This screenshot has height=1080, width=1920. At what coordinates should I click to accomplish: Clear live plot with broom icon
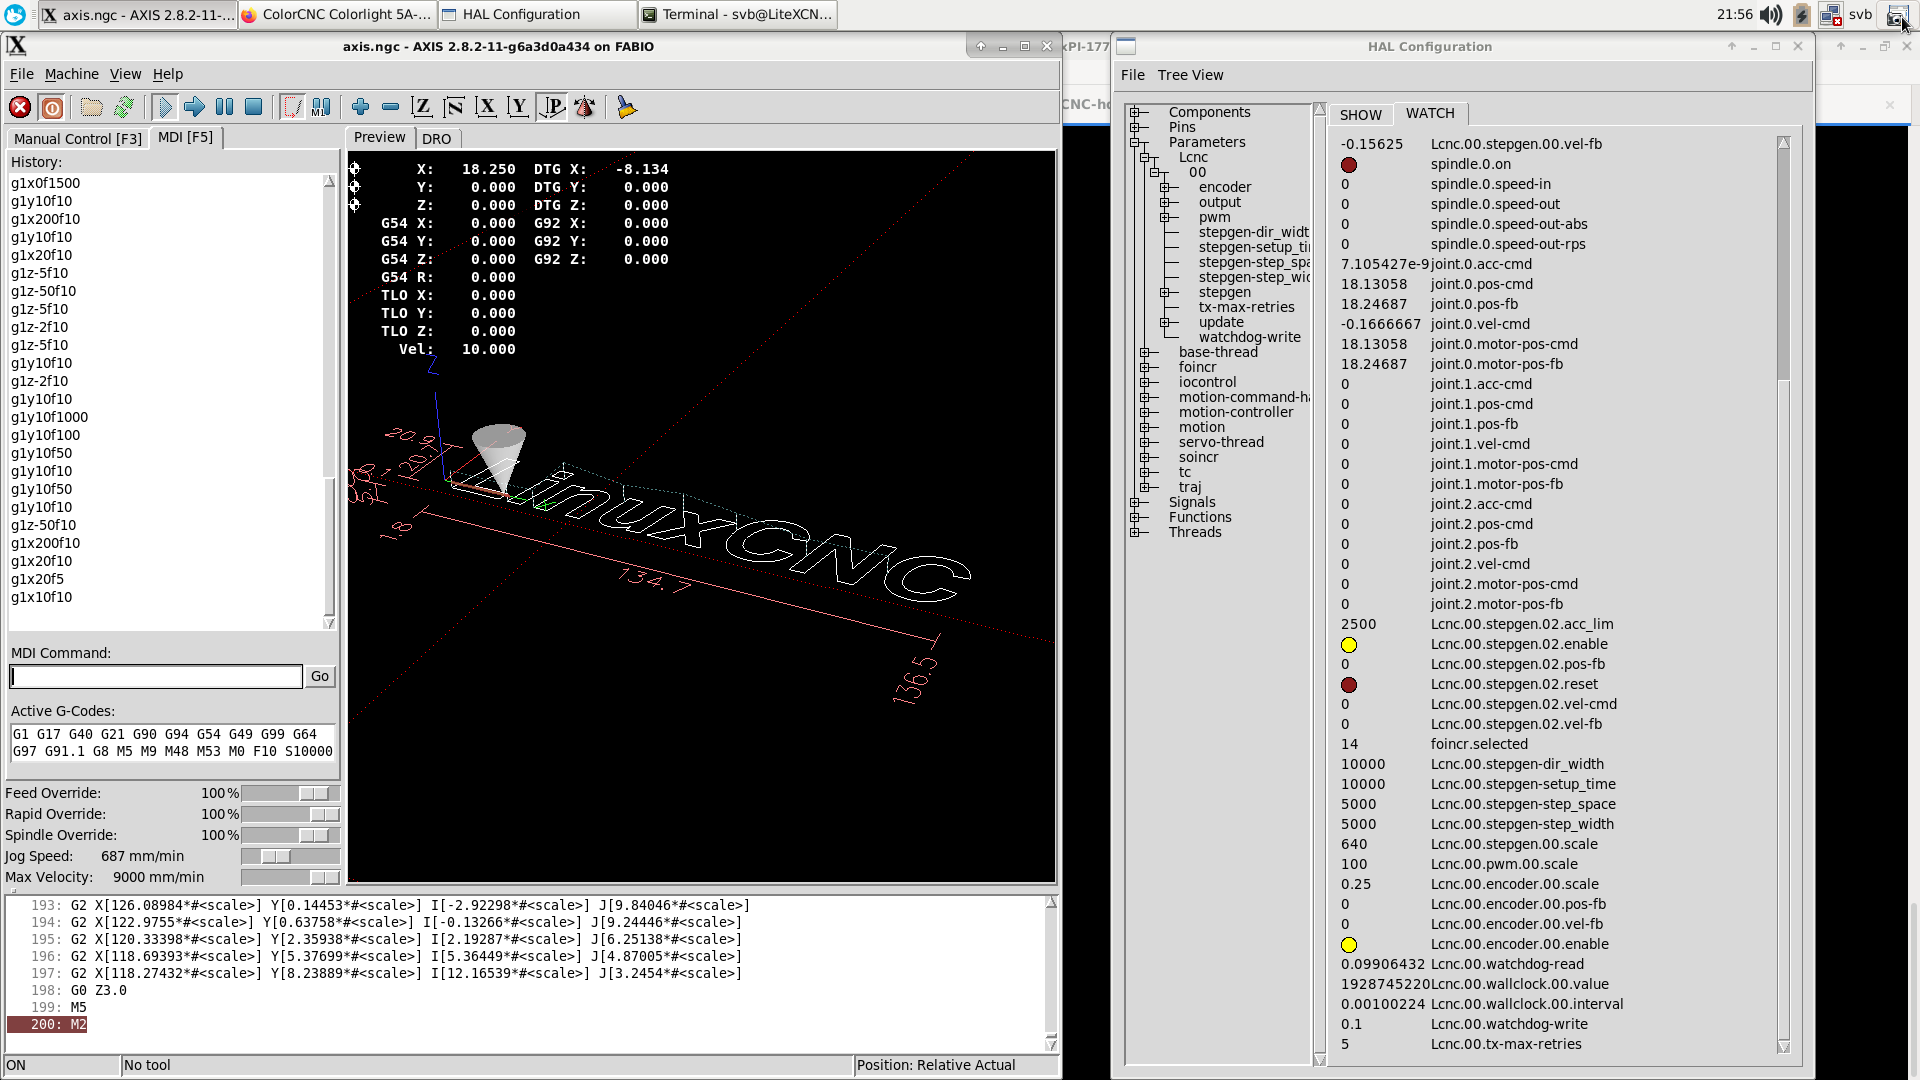coord(627,107)
